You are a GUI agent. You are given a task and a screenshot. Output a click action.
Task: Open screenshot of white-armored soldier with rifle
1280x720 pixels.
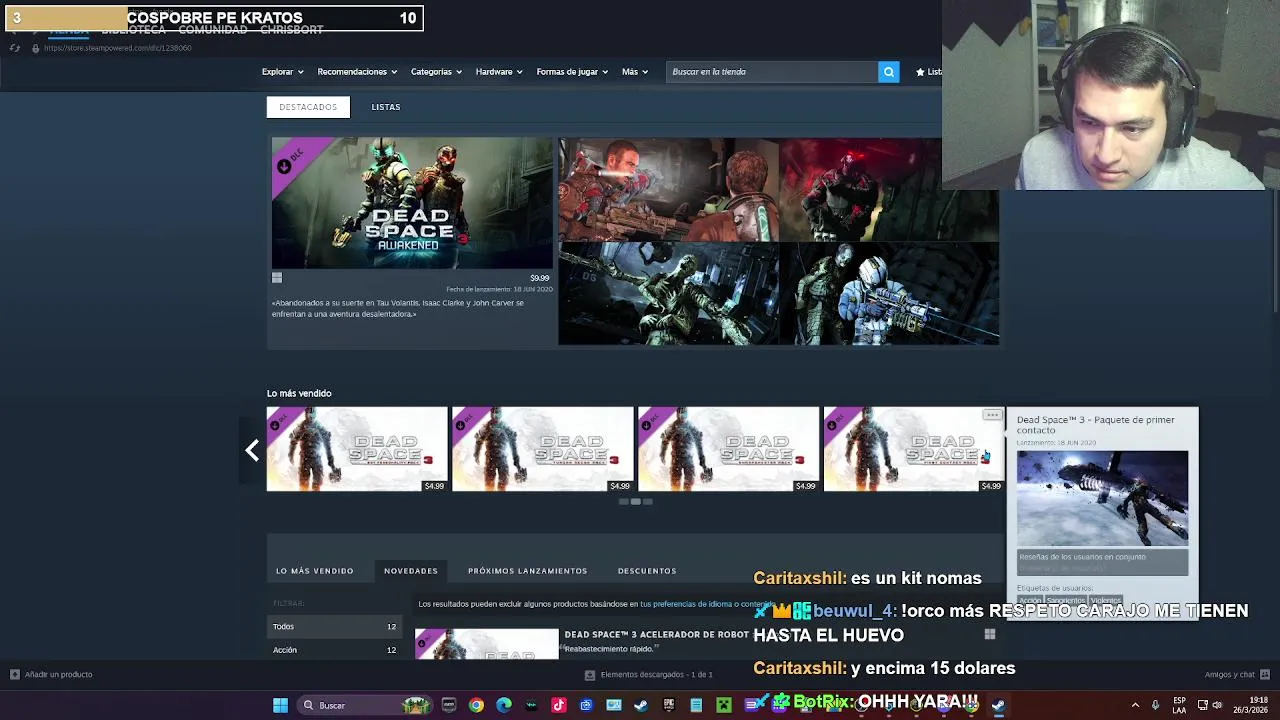click(889, 293)
